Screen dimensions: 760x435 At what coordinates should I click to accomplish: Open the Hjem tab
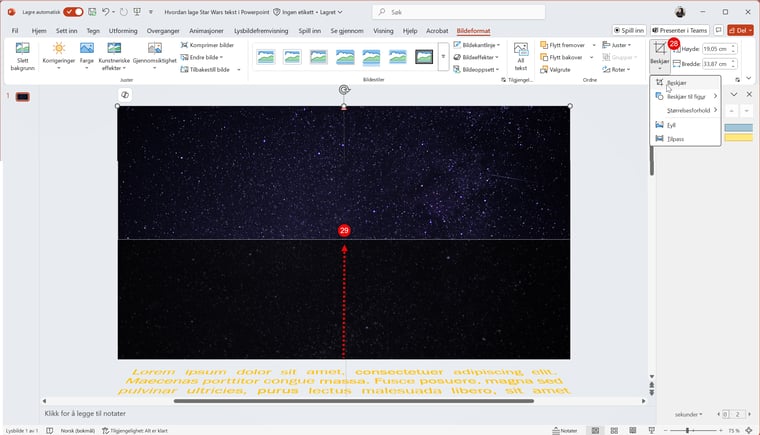click(x=39, y=31)
